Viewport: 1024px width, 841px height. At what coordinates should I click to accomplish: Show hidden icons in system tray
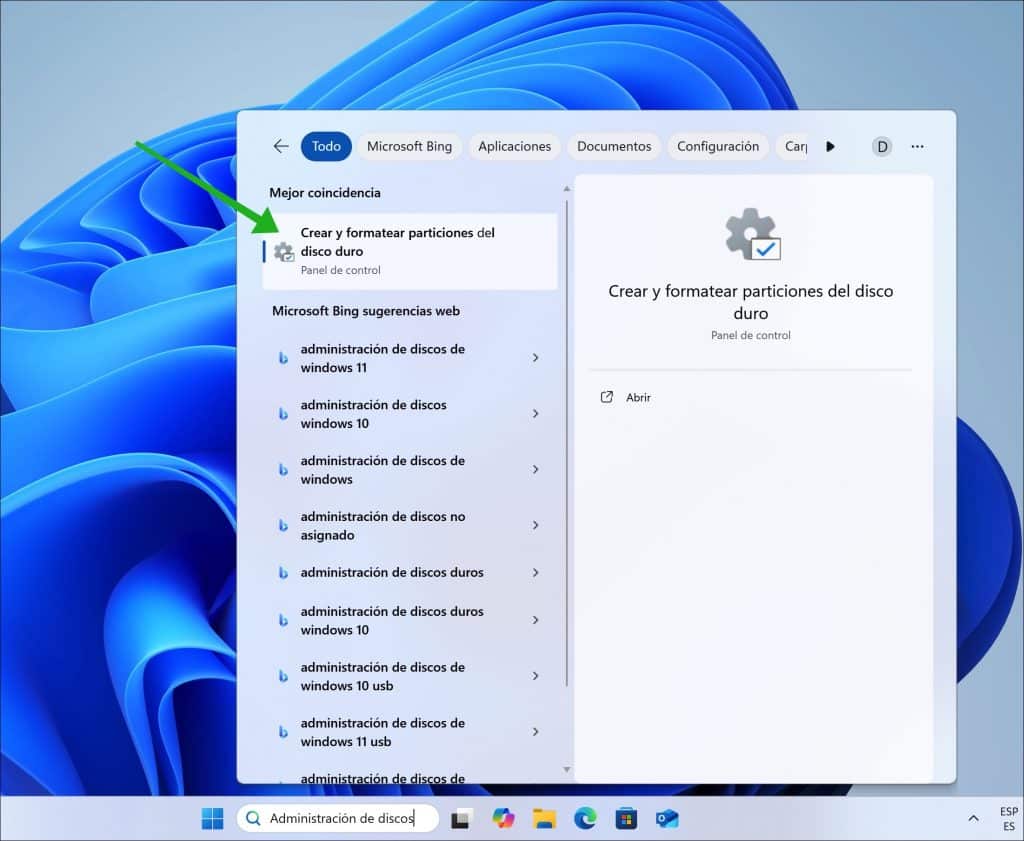coord(973,818)
